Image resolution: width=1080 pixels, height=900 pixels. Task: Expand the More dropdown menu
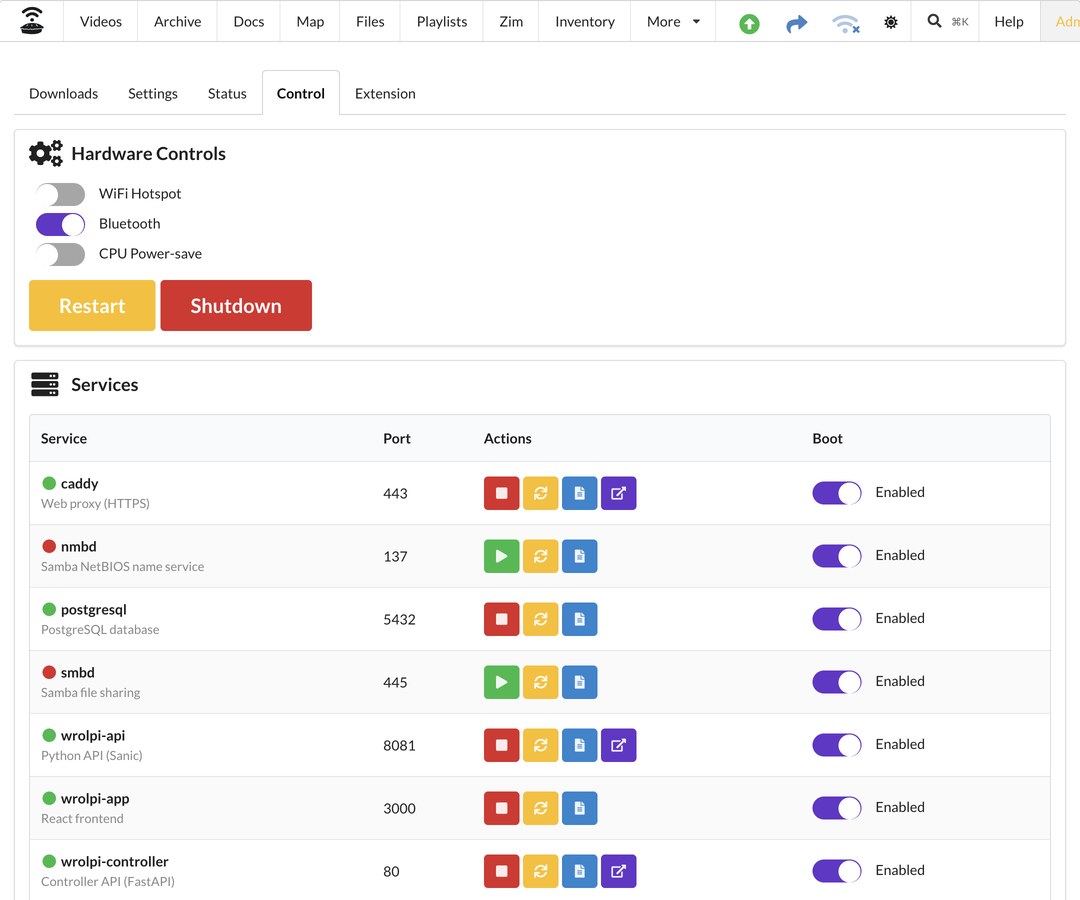pos(673,21)
